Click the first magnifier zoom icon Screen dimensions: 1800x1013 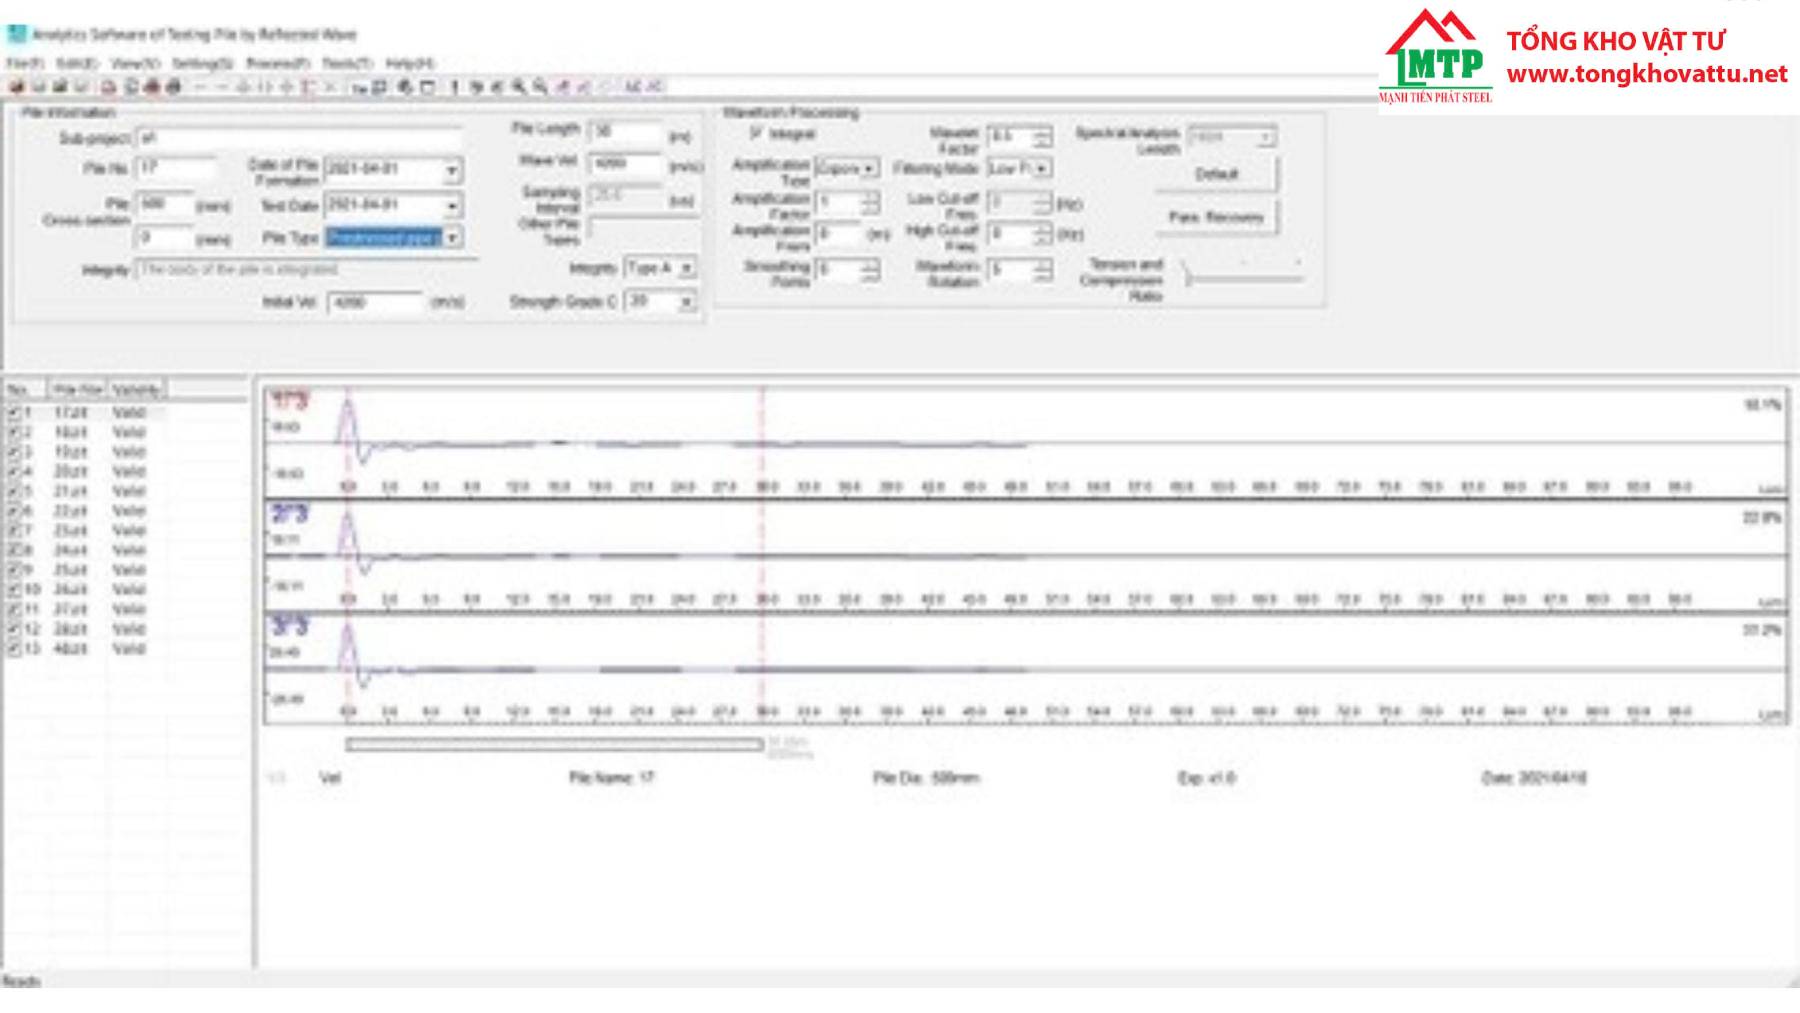(519, 88)
